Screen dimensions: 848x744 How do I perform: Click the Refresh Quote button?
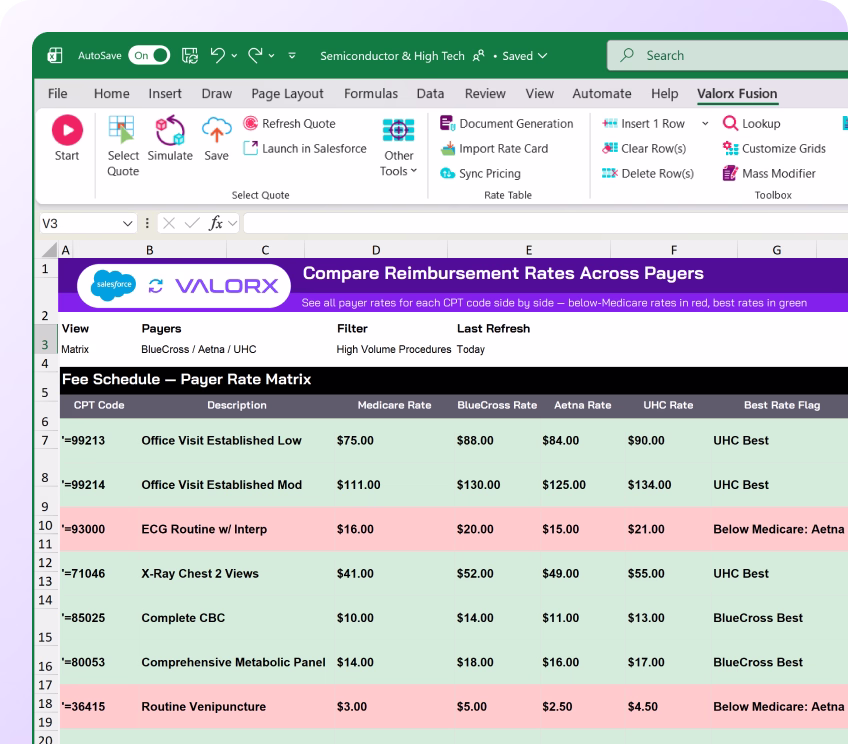[x=289, y=123]
